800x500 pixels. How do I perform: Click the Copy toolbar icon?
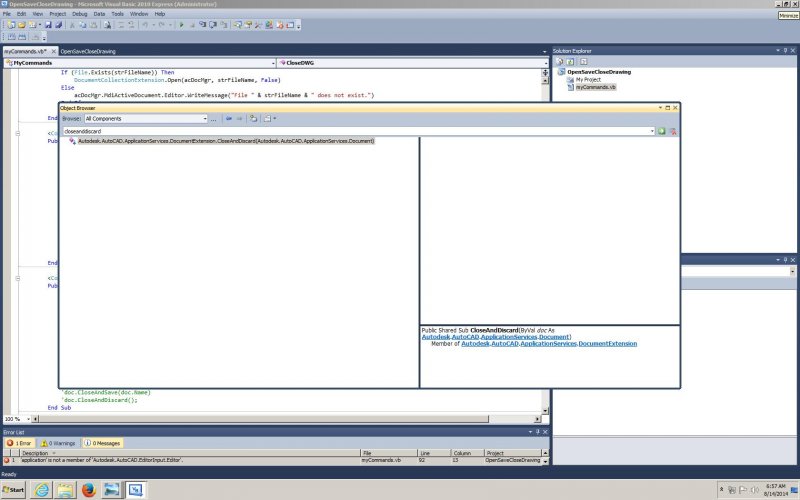[x=83, y=24]
